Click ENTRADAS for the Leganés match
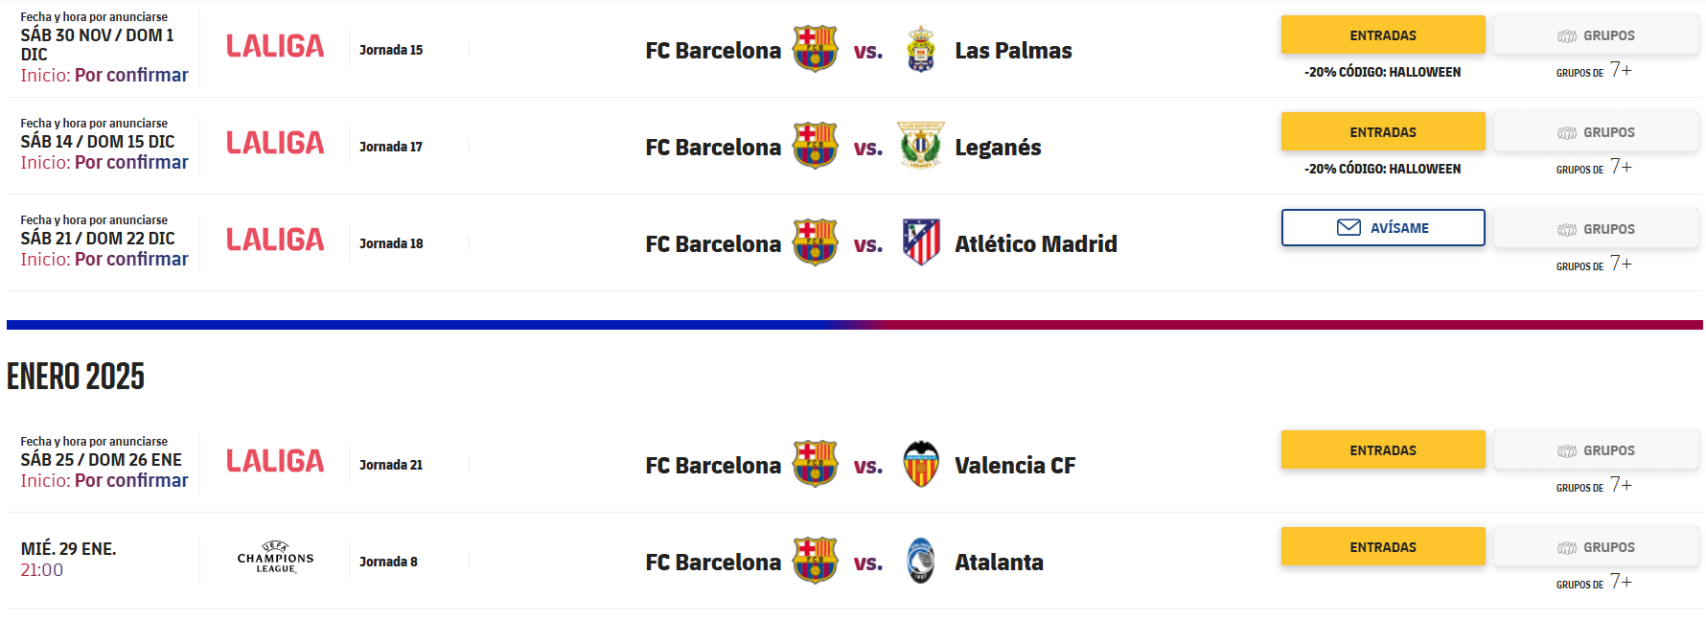 pos(1382,131)
